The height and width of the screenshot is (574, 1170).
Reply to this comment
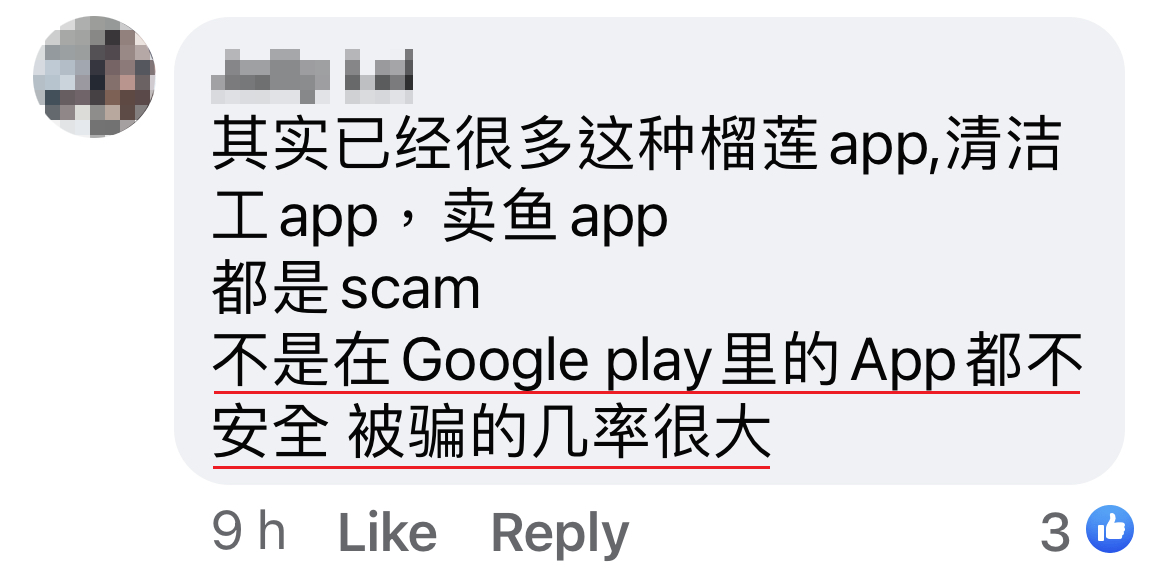tap(560, 534)
